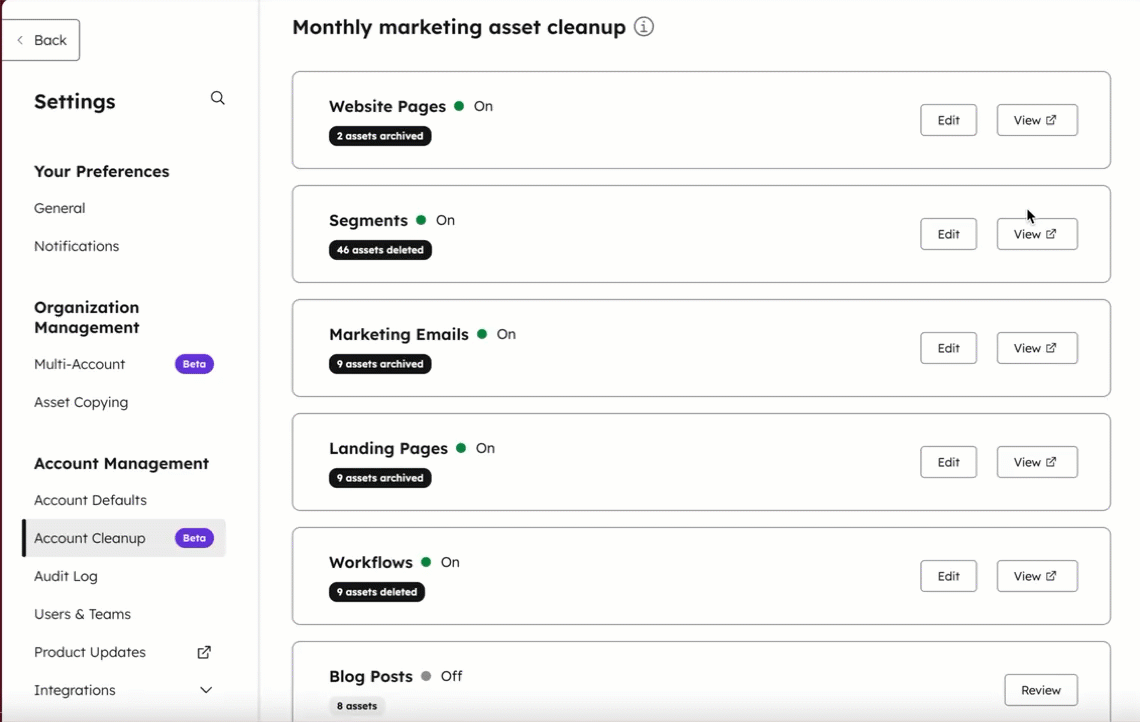Click the external link icon on Website Pages View button
Image resolution: width=1140 pixels, height=722 pixels.
point(1053,119)
